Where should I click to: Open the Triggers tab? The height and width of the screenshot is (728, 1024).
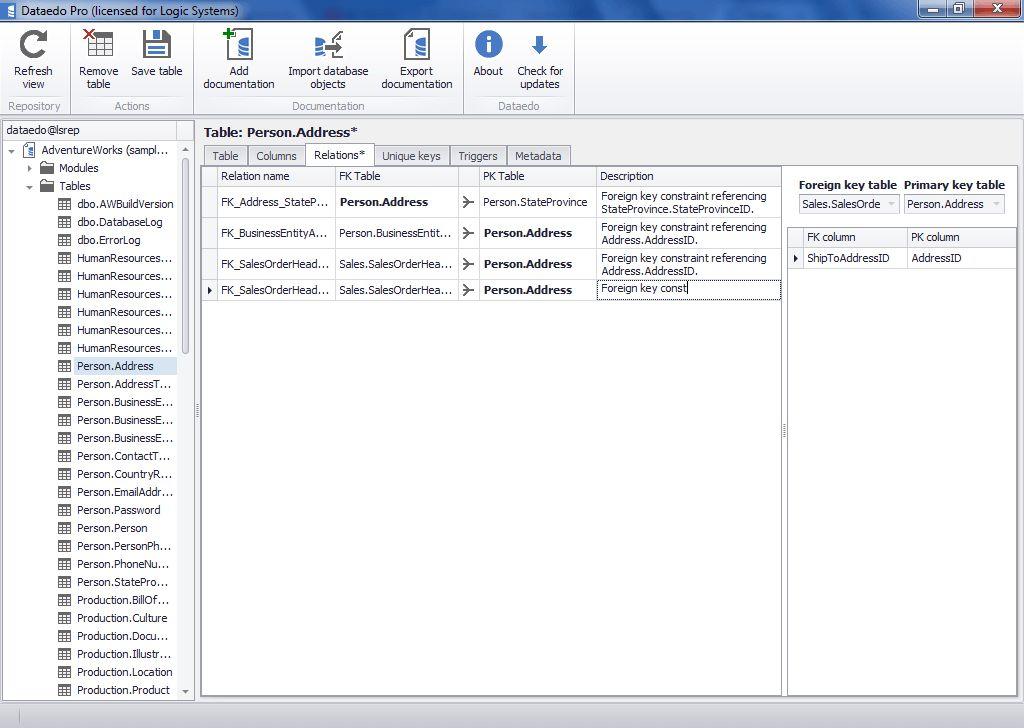pyautogui.click(x=478, y=156)
